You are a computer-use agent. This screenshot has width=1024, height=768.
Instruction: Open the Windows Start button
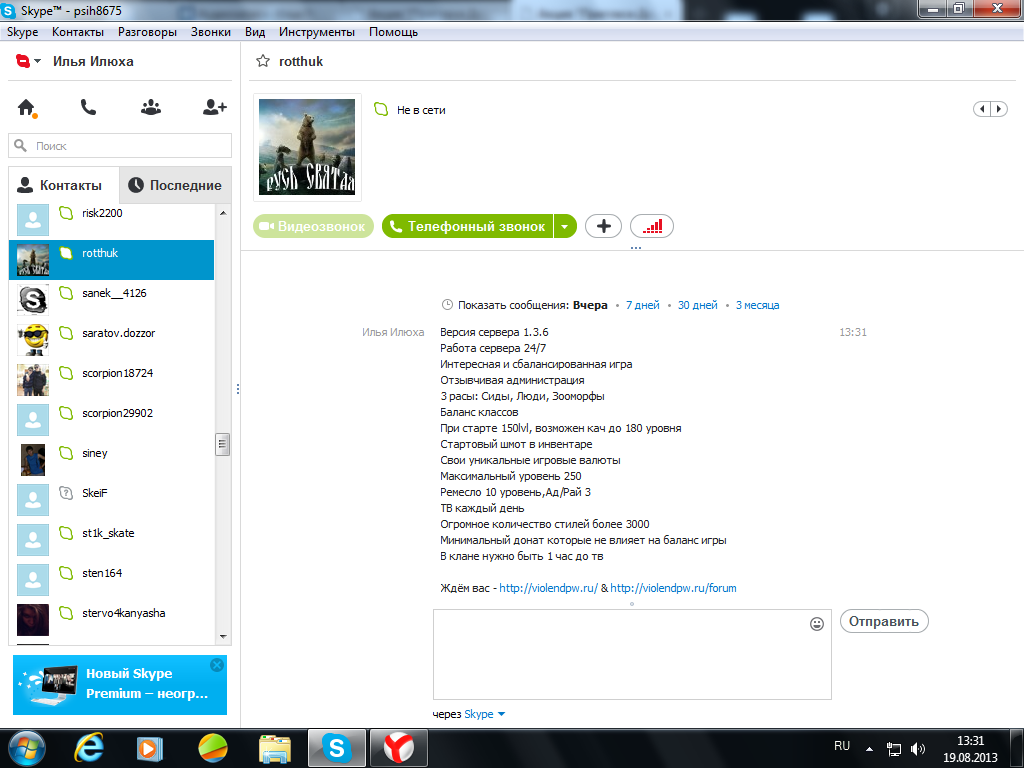coord(26,748)
